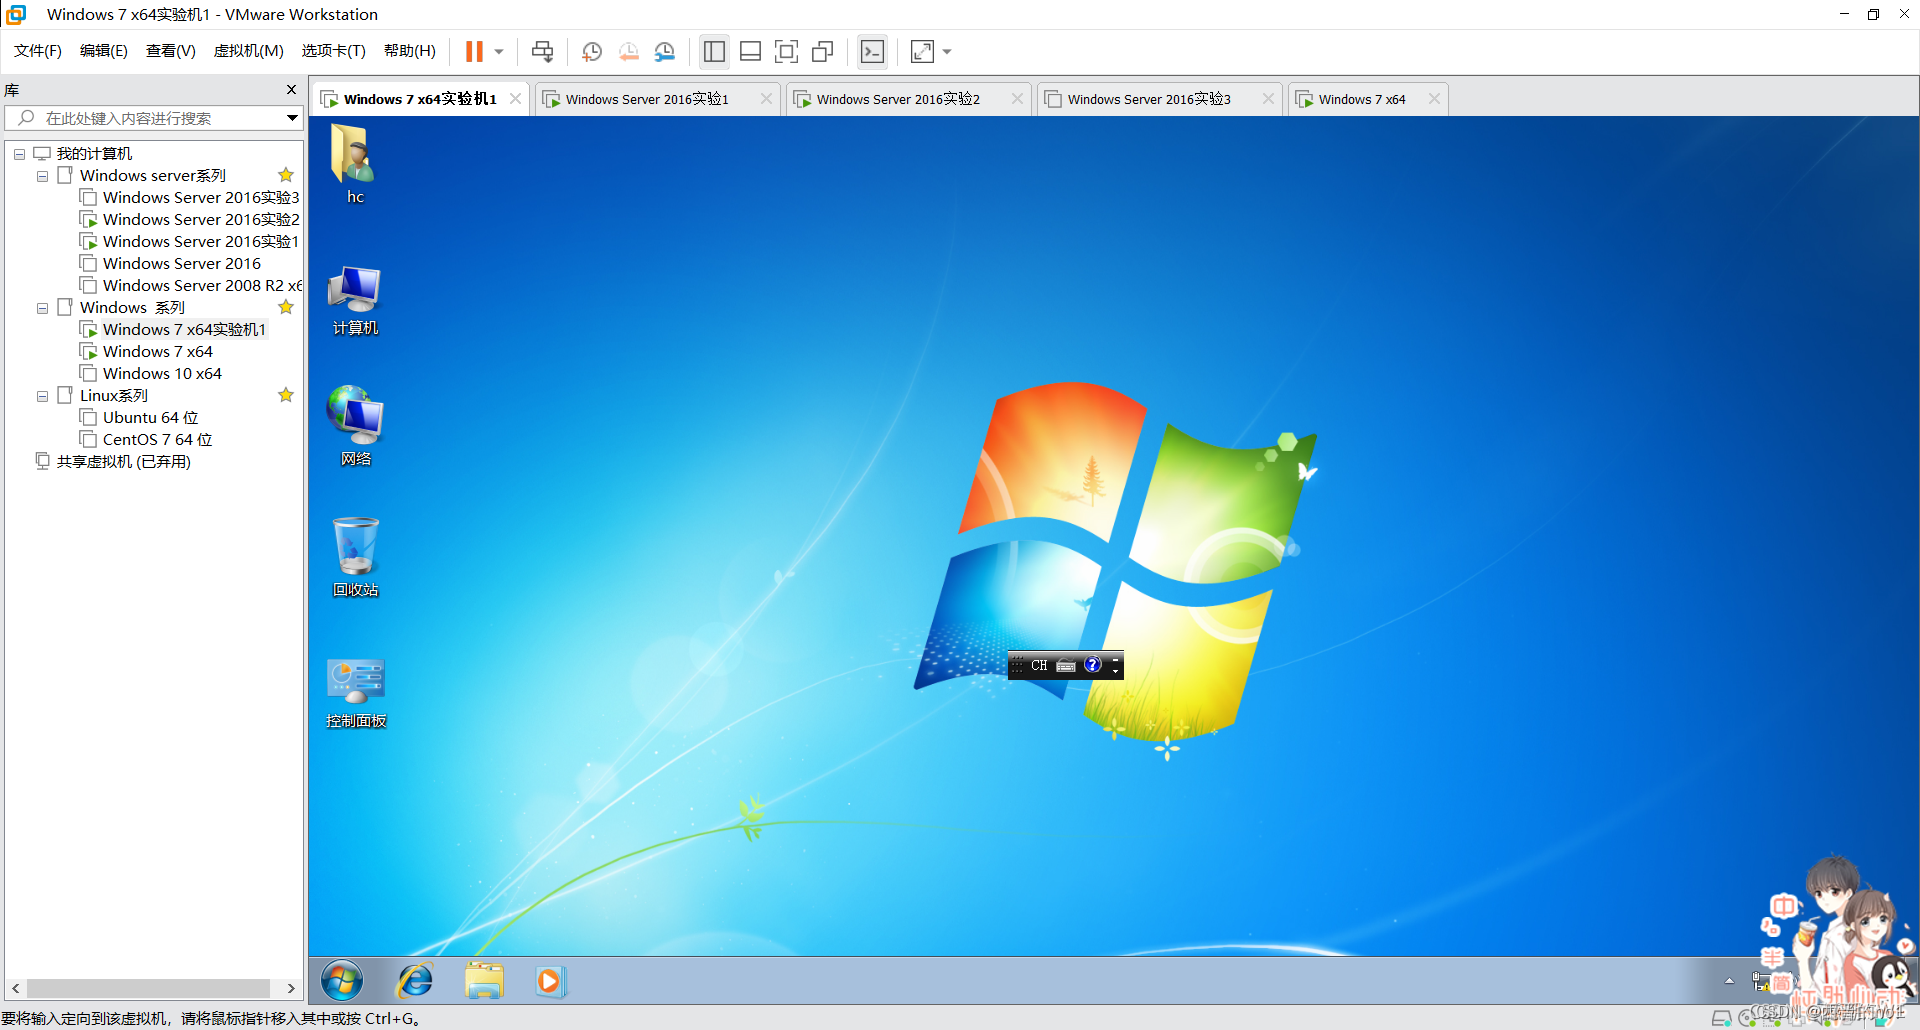This screenshot has width=1920, height=1030.
Task: Select Windows 7 x64实验机1 in library tree
Action: point(173,330)
